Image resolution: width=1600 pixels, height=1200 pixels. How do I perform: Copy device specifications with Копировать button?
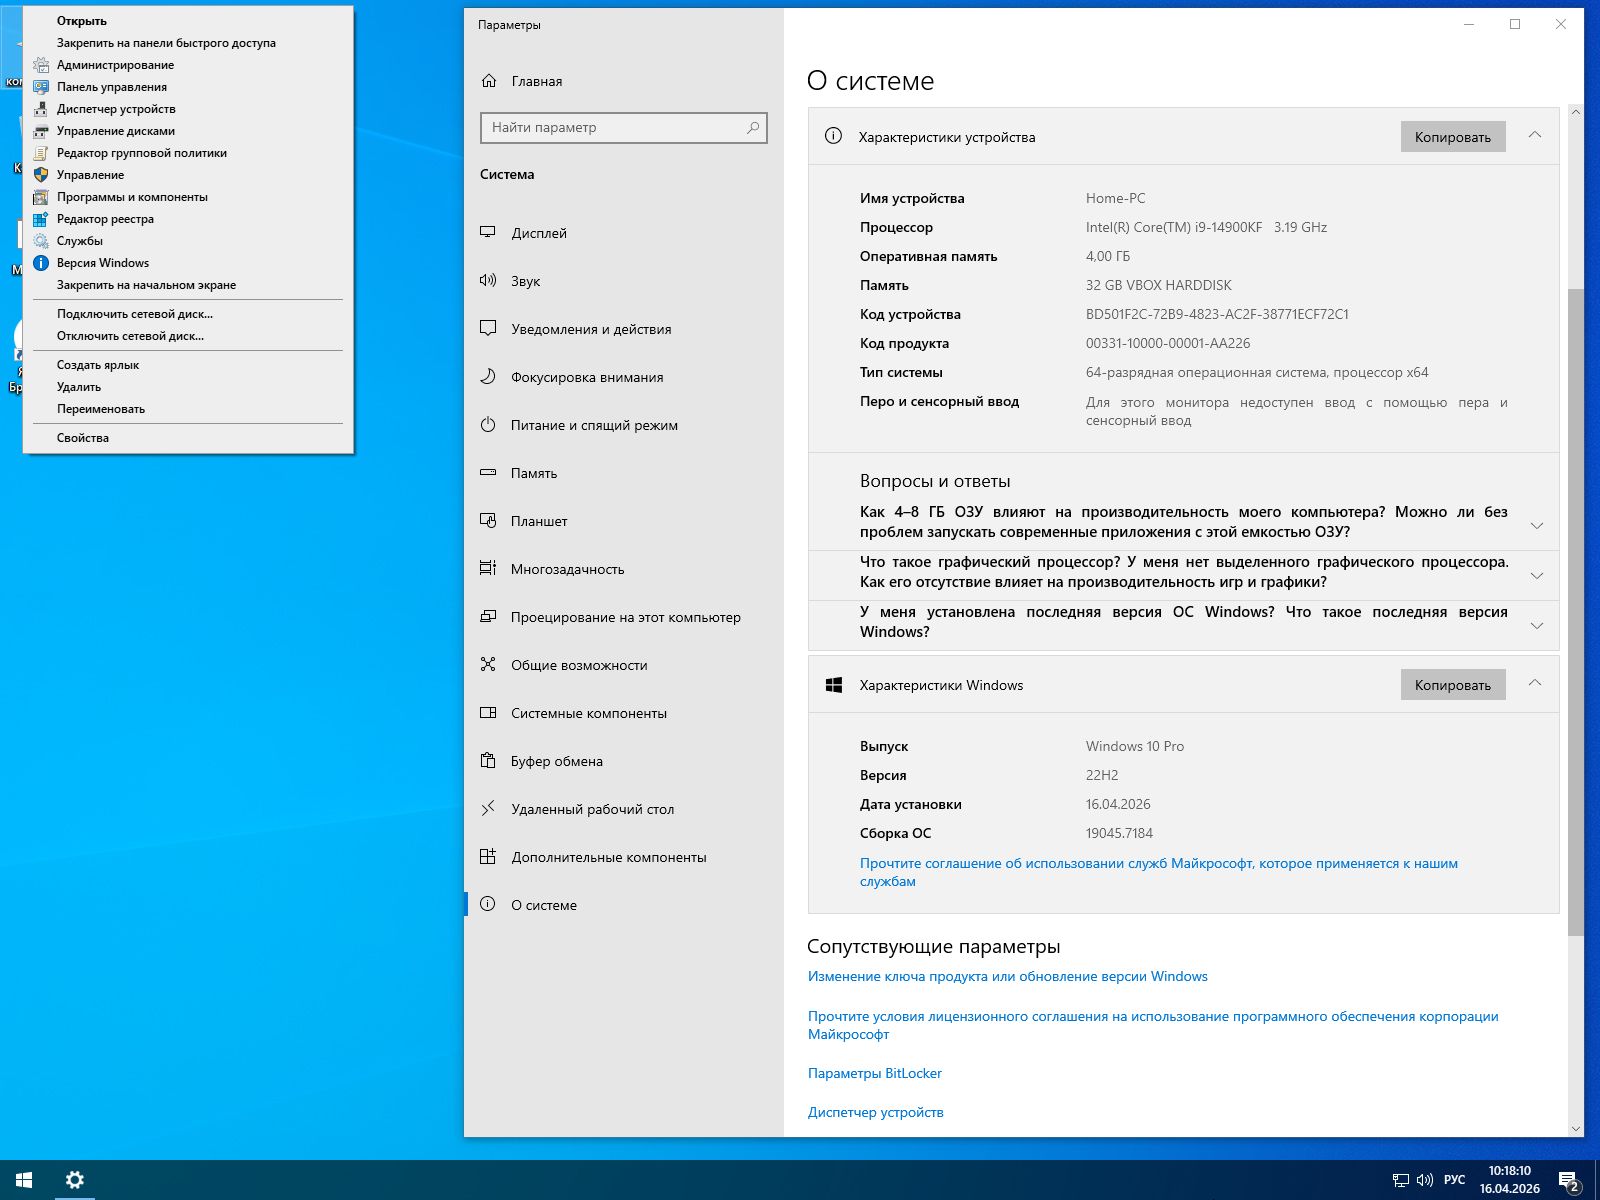click(x=1452, y=137)
